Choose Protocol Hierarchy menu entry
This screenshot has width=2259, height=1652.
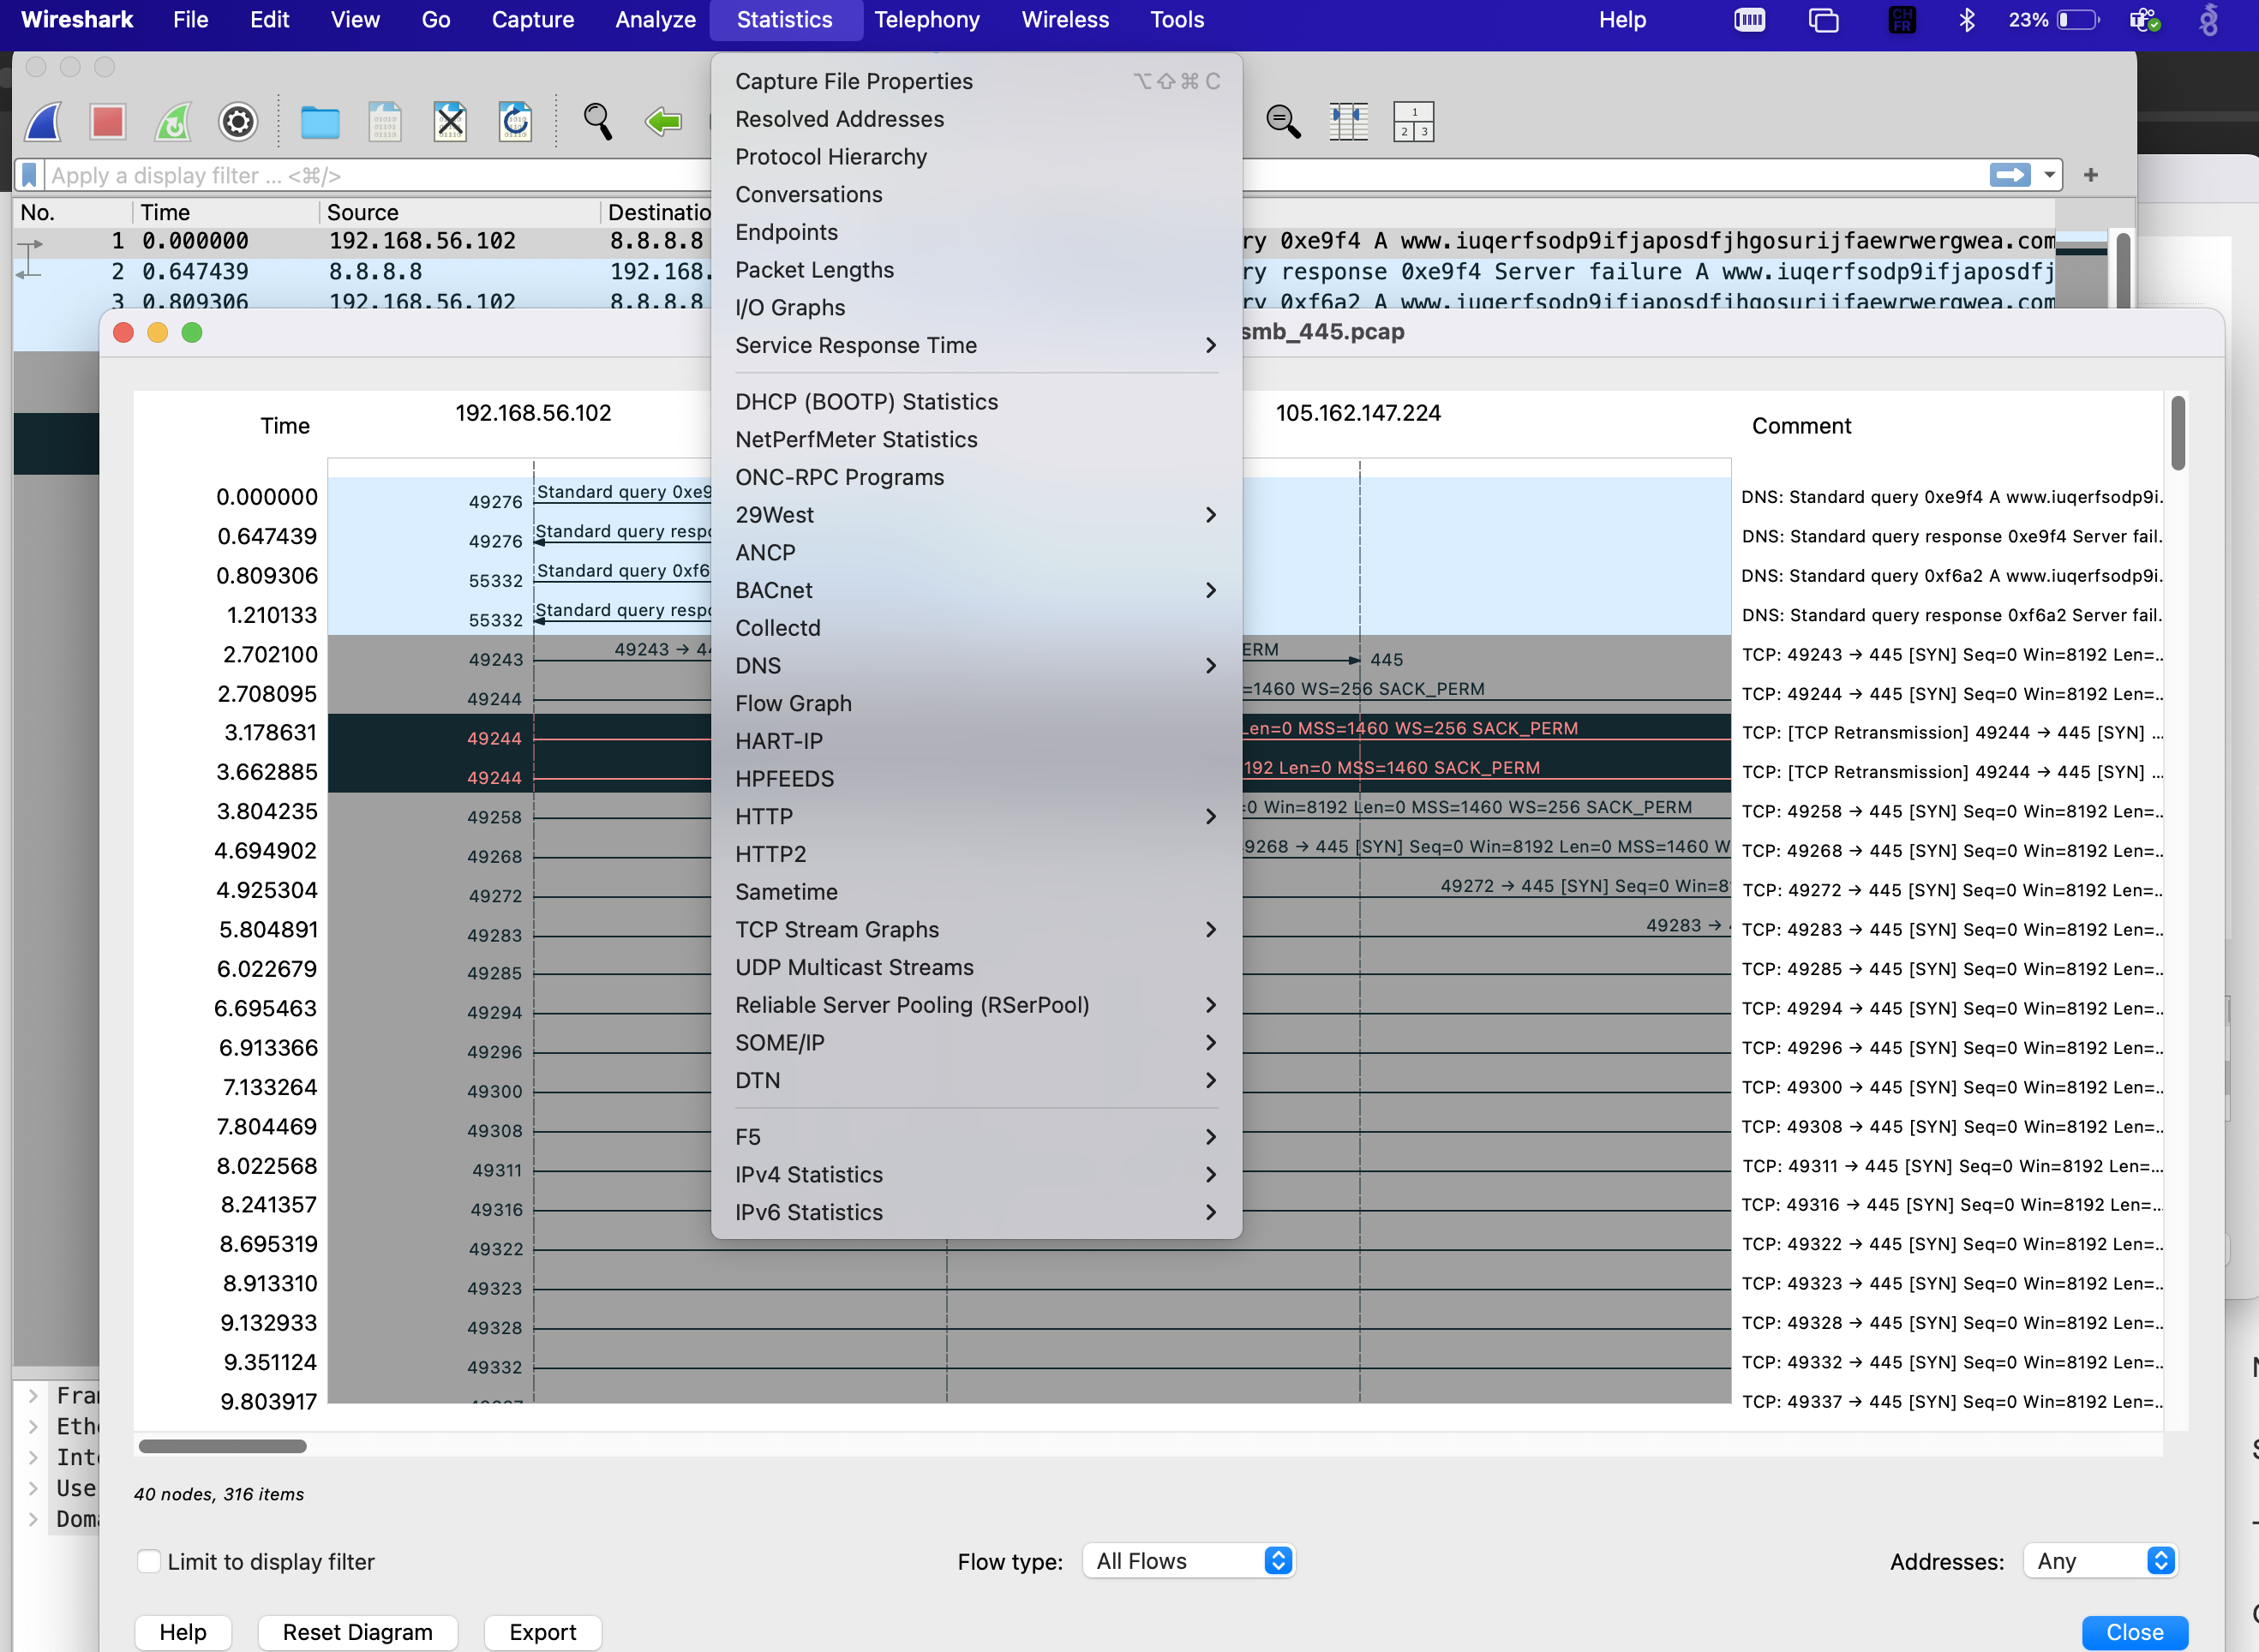tap(830, 157)
